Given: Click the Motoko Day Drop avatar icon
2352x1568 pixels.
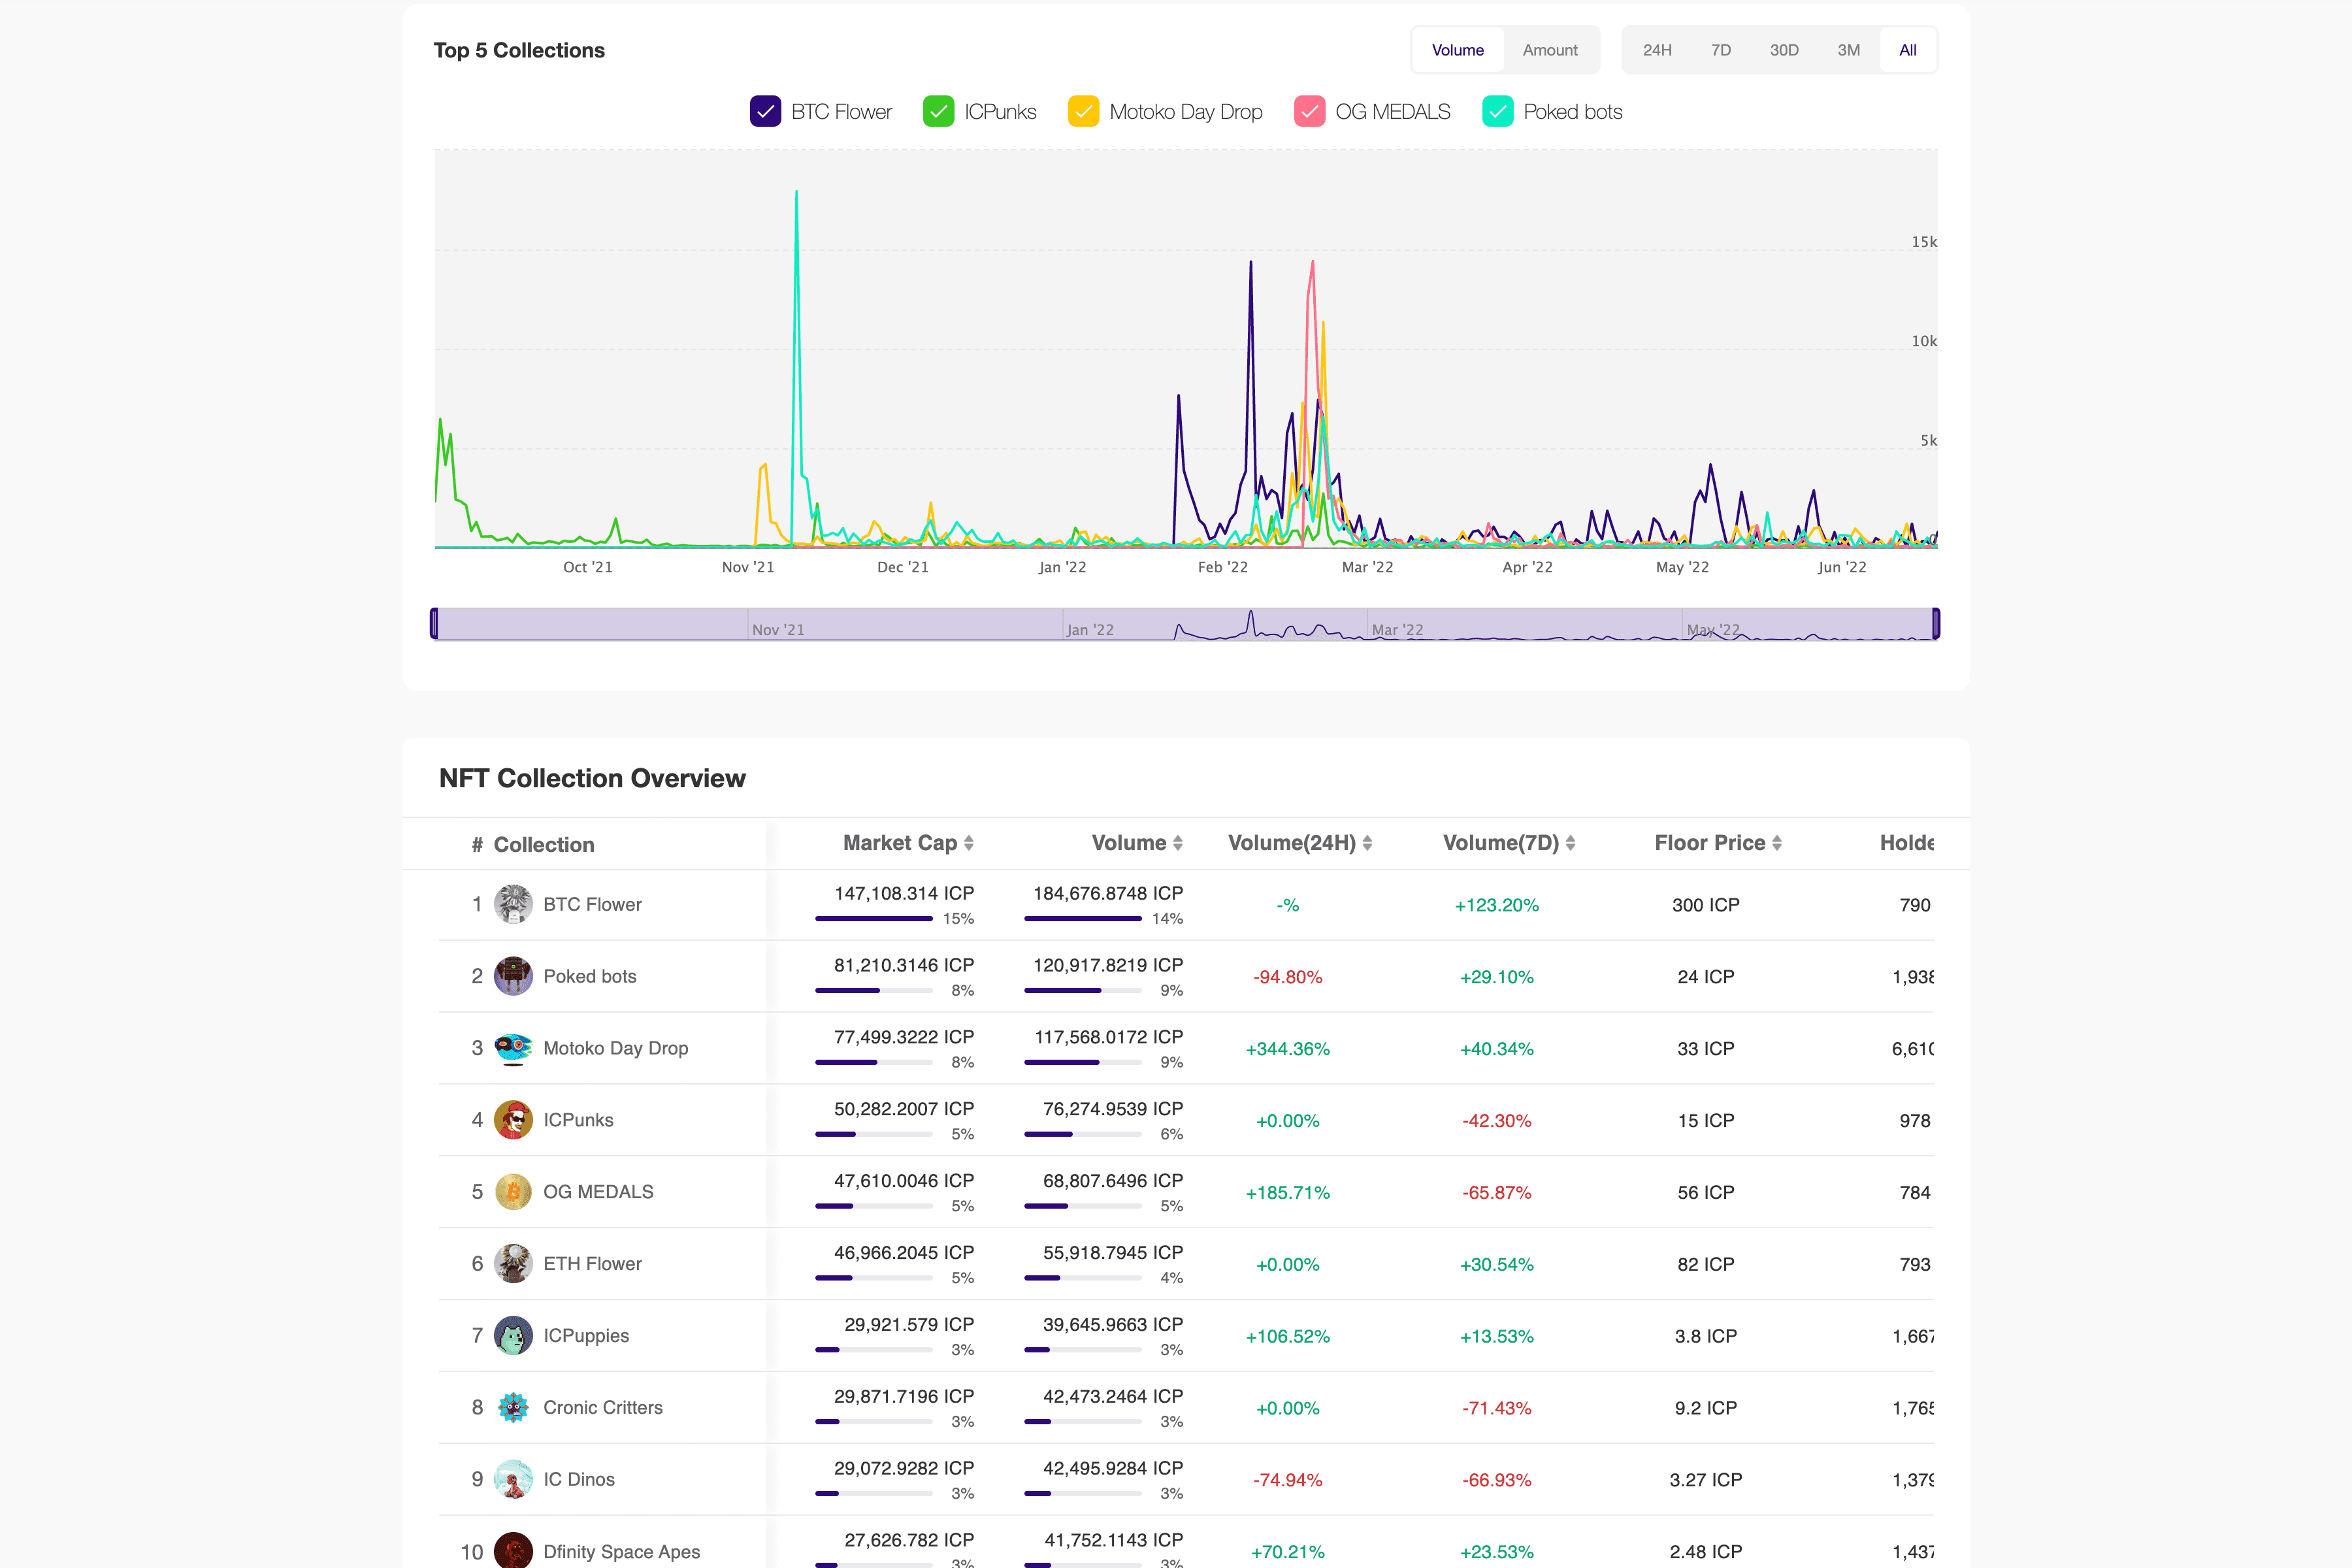Looking at the screenshot, I should pyautogui.click(x=513, y=1048).
